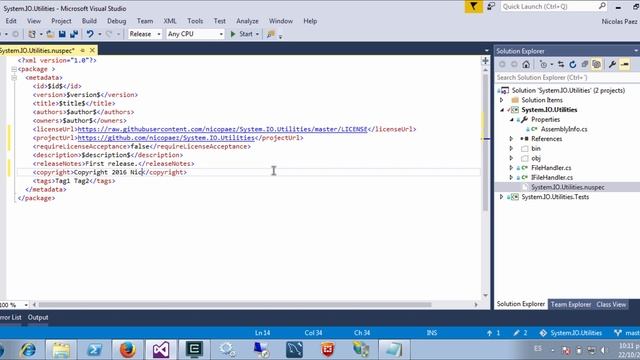This screenshot has height=360, width=640.
Task: Click Pending Changes Filter clock icon
Action: [x=543, y=64]
